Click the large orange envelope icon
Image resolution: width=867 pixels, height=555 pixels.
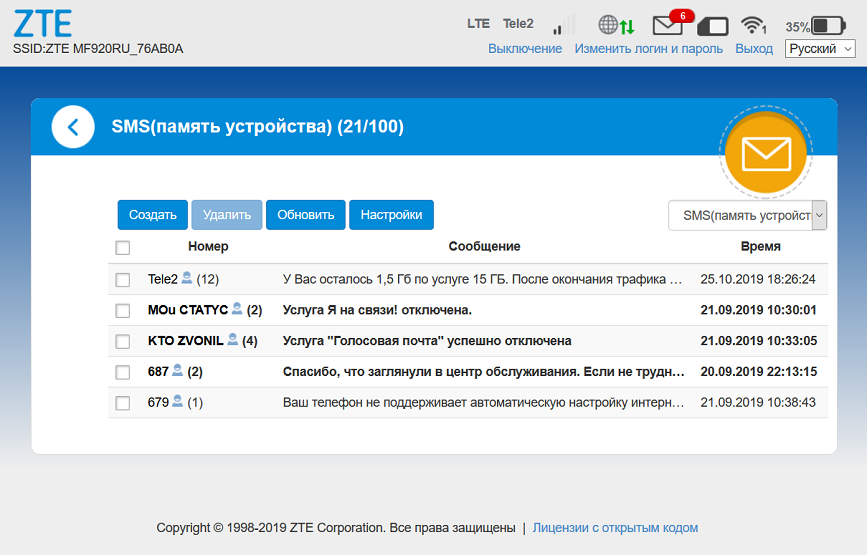[x=766, y=153]
